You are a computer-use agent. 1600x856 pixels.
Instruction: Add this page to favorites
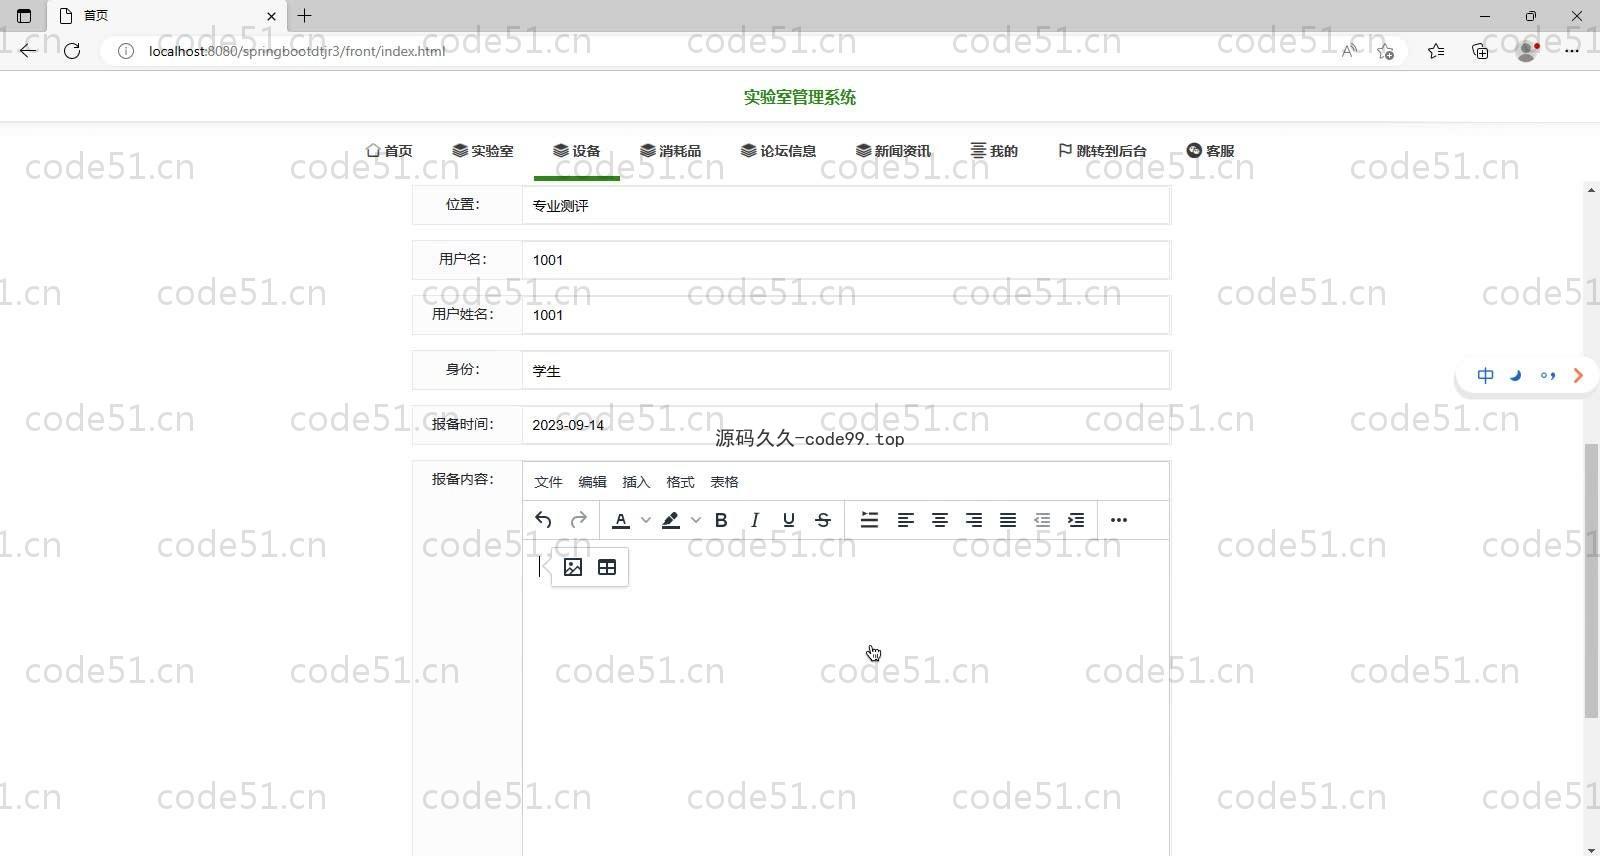[1385, 51]
